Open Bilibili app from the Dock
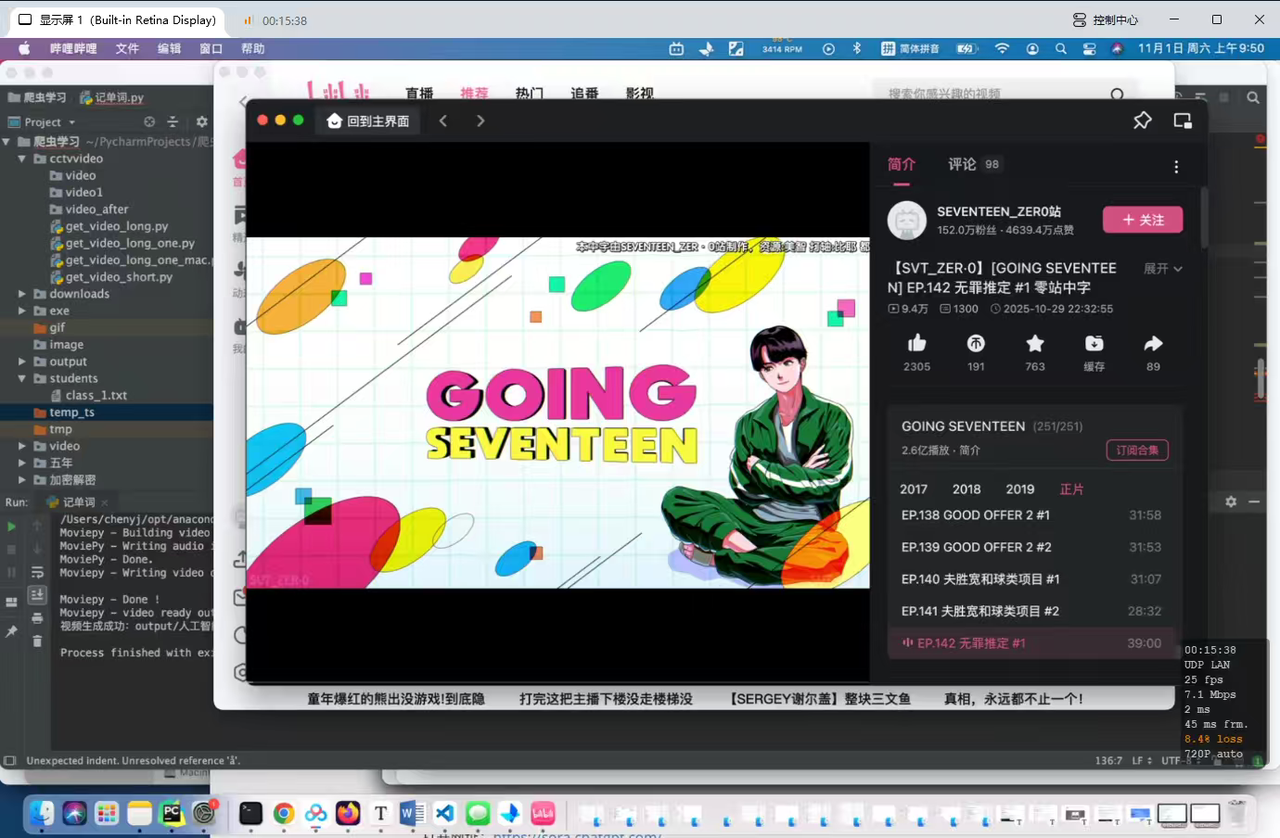Viewport: 1280px width, 838px height. pos(542,813)
